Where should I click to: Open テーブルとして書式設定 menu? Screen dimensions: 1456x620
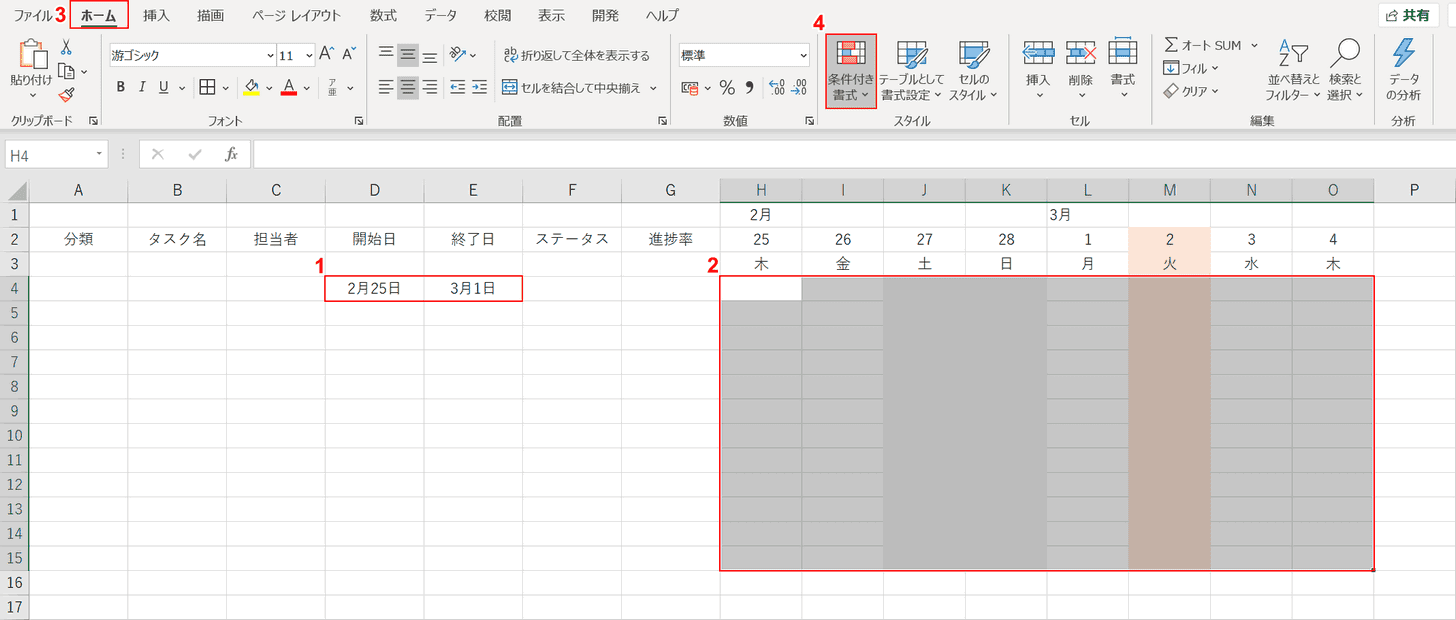coord(912,72)
